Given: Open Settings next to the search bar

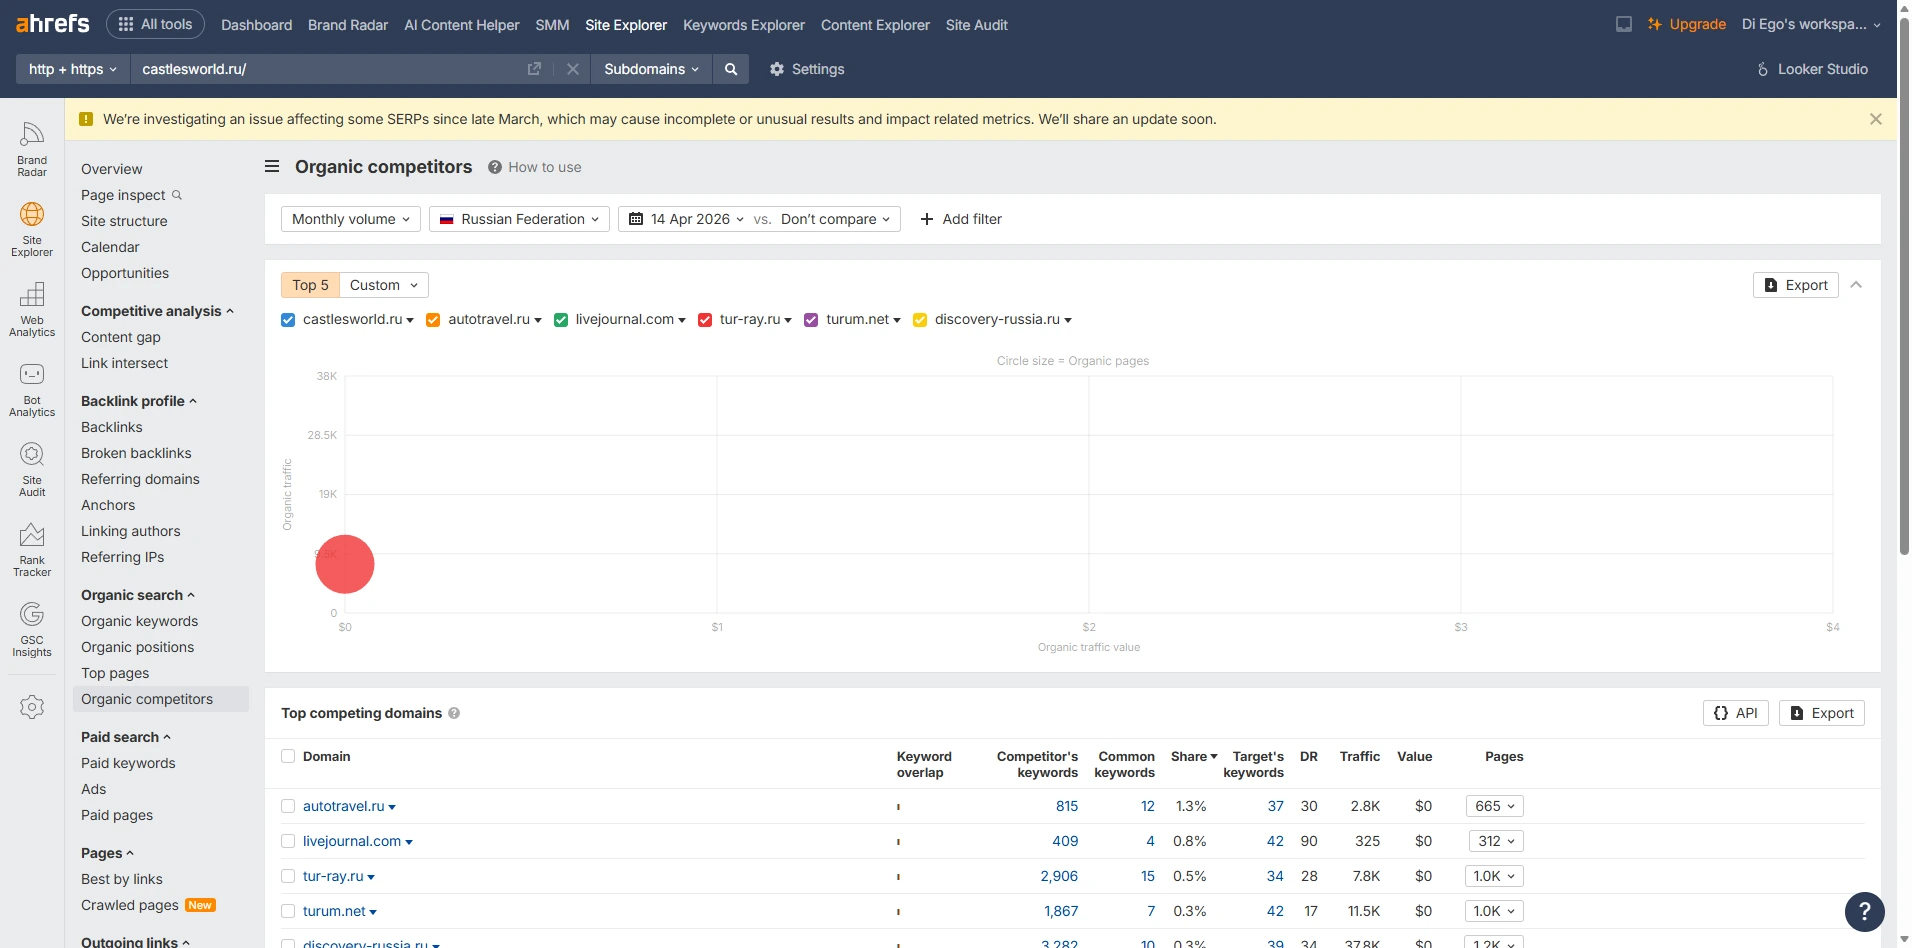Looking at the screenshot, I should (x=807, y=69).
